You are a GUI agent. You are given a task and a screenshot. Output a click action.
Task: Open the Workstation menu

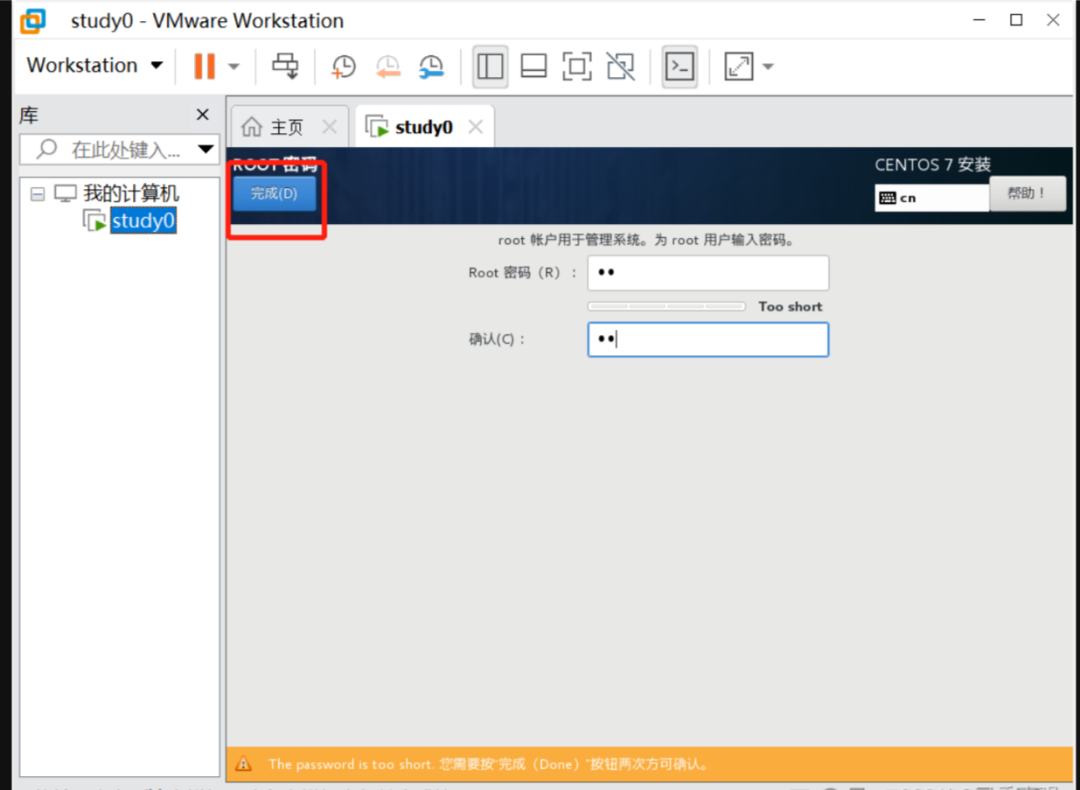[x=94, y=65]
